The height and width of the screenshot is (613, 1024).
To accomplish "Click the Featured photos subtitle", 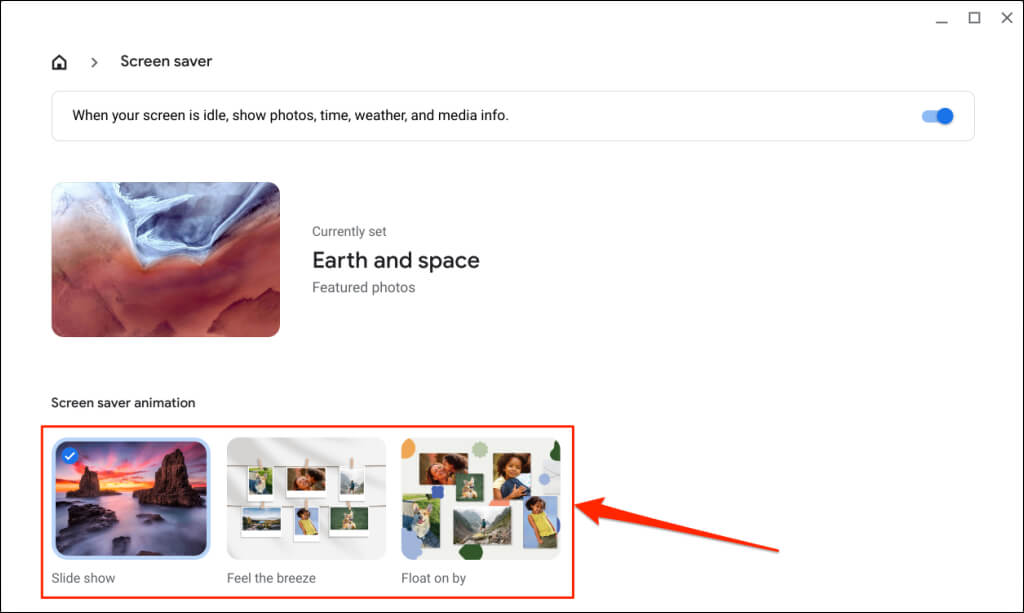I will coord(363,287).
